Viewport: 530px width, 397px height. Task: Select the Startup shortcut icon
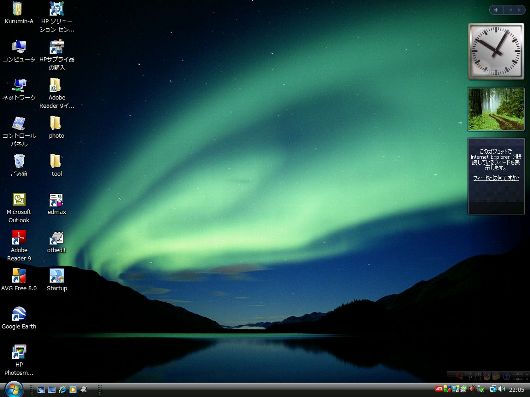(56, 280)
